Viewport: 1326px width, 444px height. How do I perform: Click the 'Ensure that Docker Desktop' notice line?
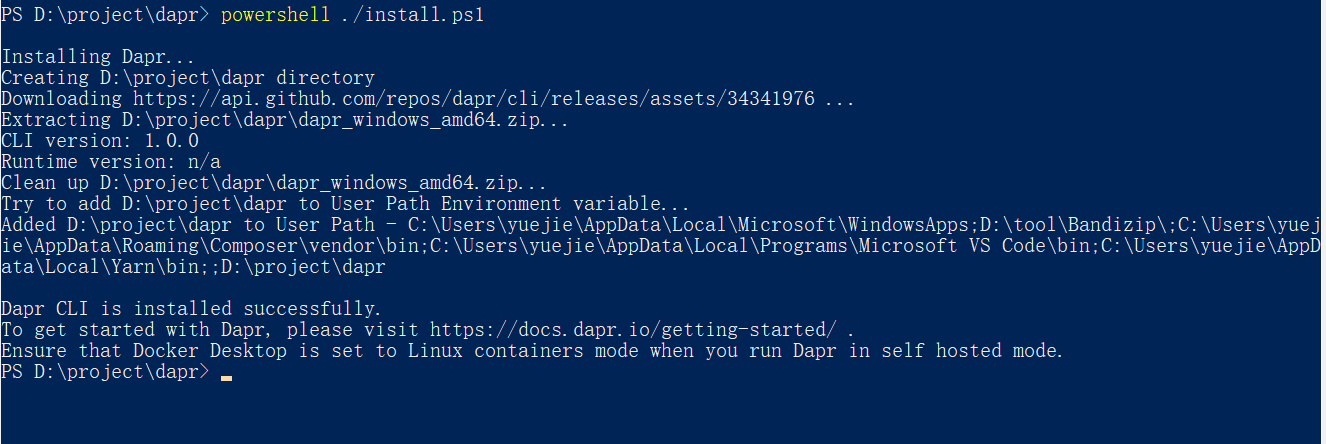(x=532, y=351)
